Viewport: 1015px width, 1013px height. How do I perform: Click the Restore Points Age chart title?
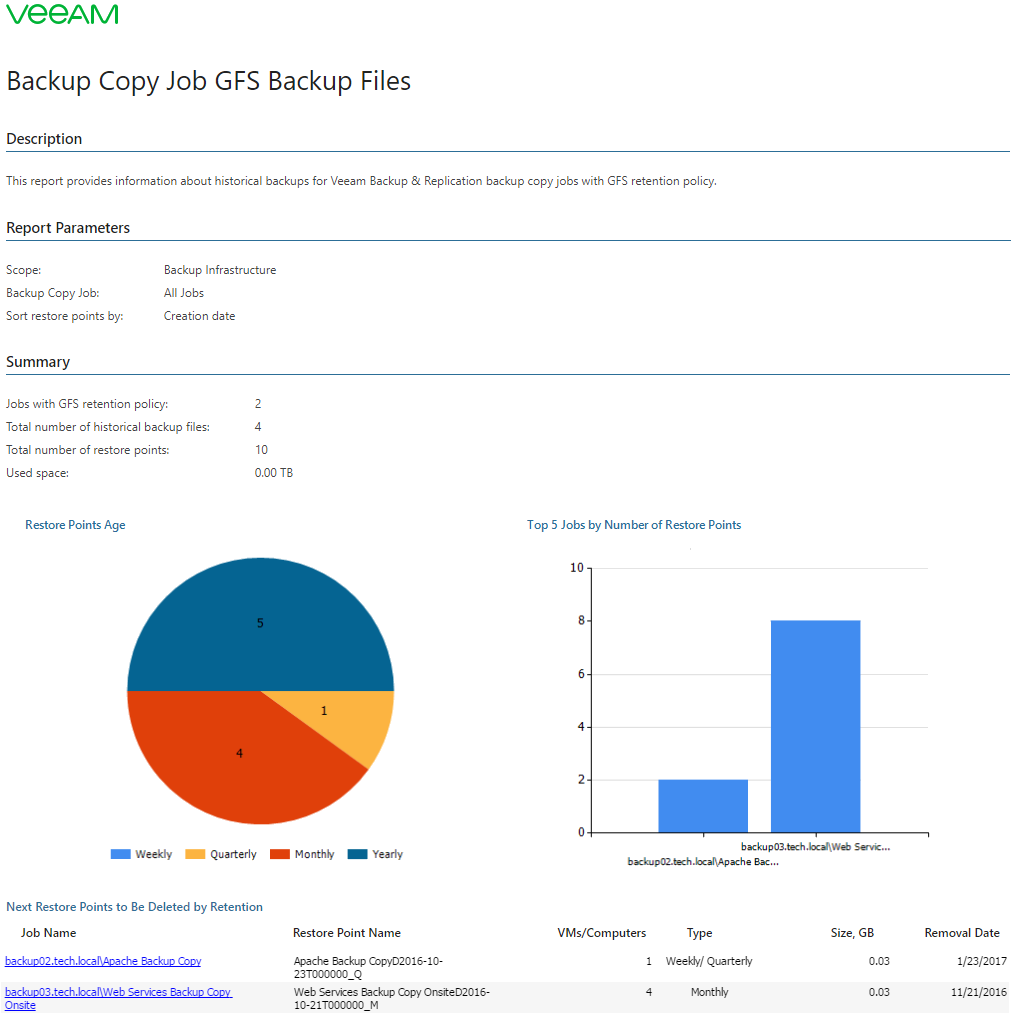click(75, 525)
